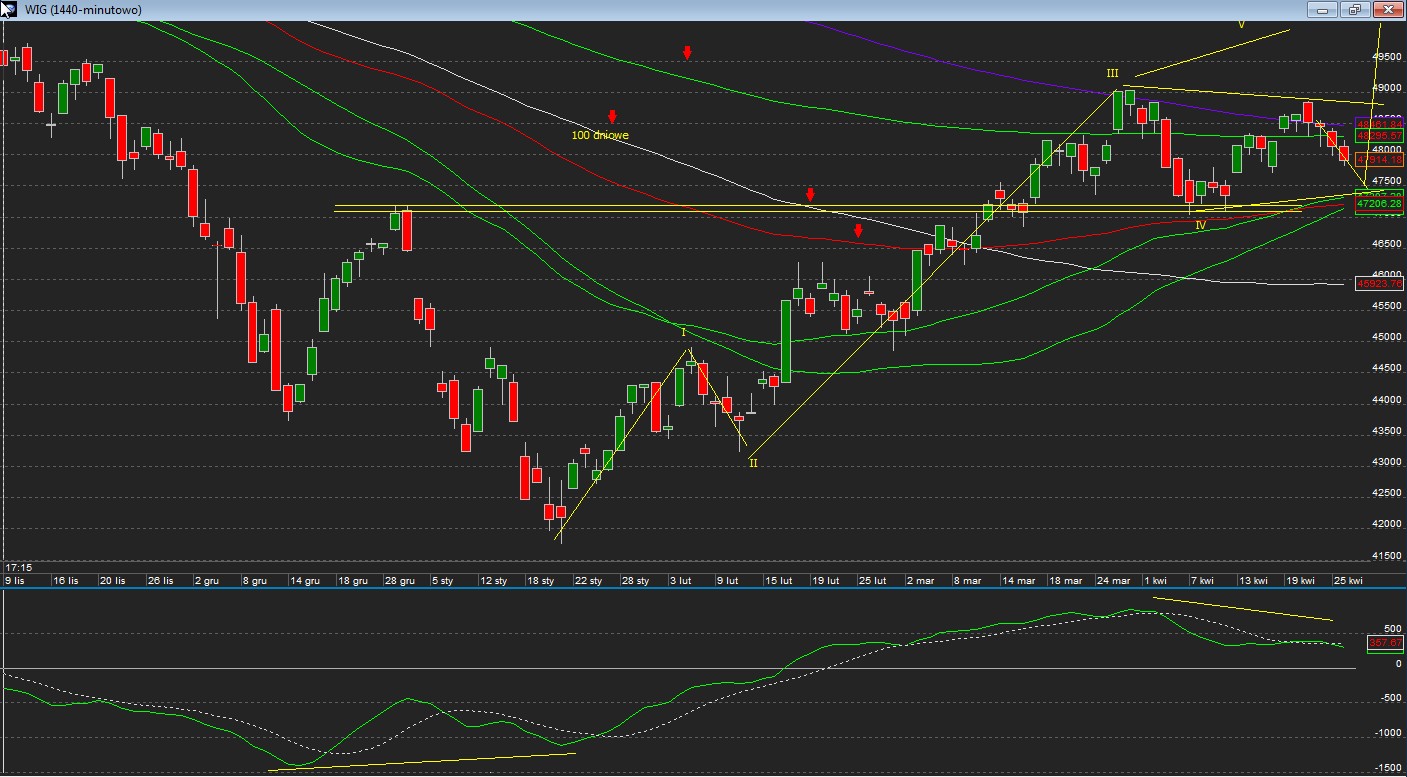
Task: Click the '2 mar' date on time axis
Action: [x=917, y=580]
